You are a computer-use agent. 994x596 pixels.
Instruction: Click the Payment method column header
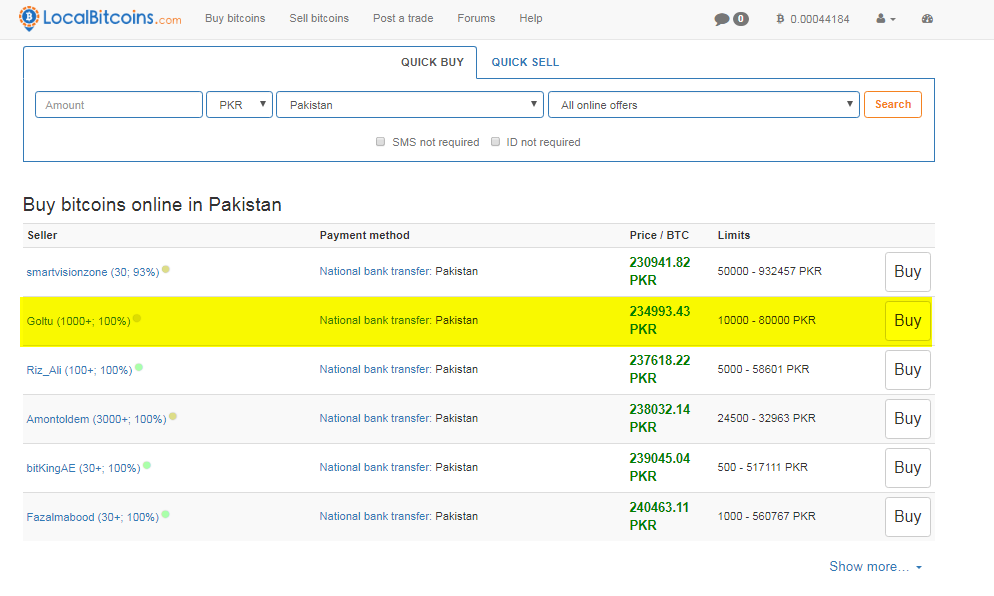point(365,235)
